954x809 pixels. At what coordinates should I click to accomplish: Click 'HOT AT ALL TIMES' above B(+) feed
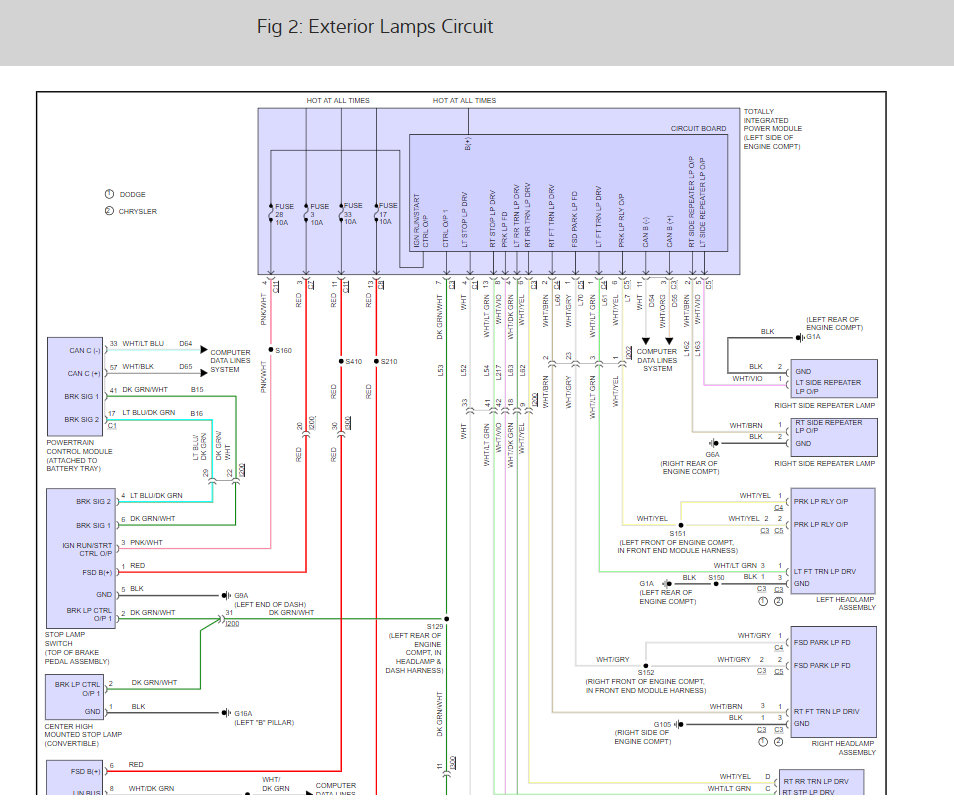464,100
